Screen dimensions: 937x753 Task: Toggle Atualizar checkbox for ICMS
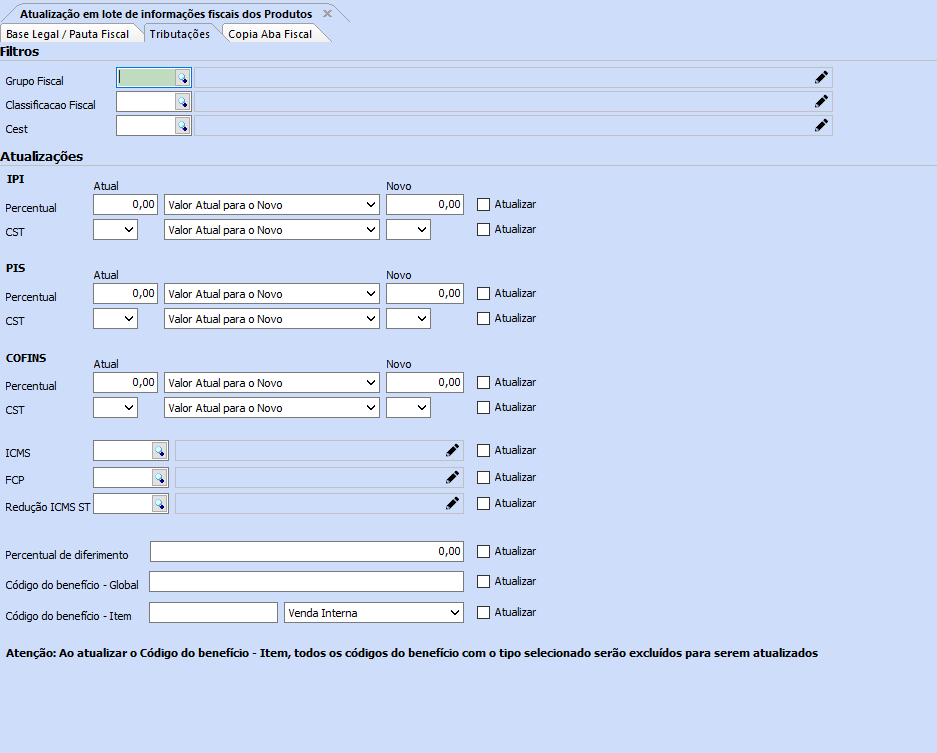pyautogui.click(x=483, y=451)
